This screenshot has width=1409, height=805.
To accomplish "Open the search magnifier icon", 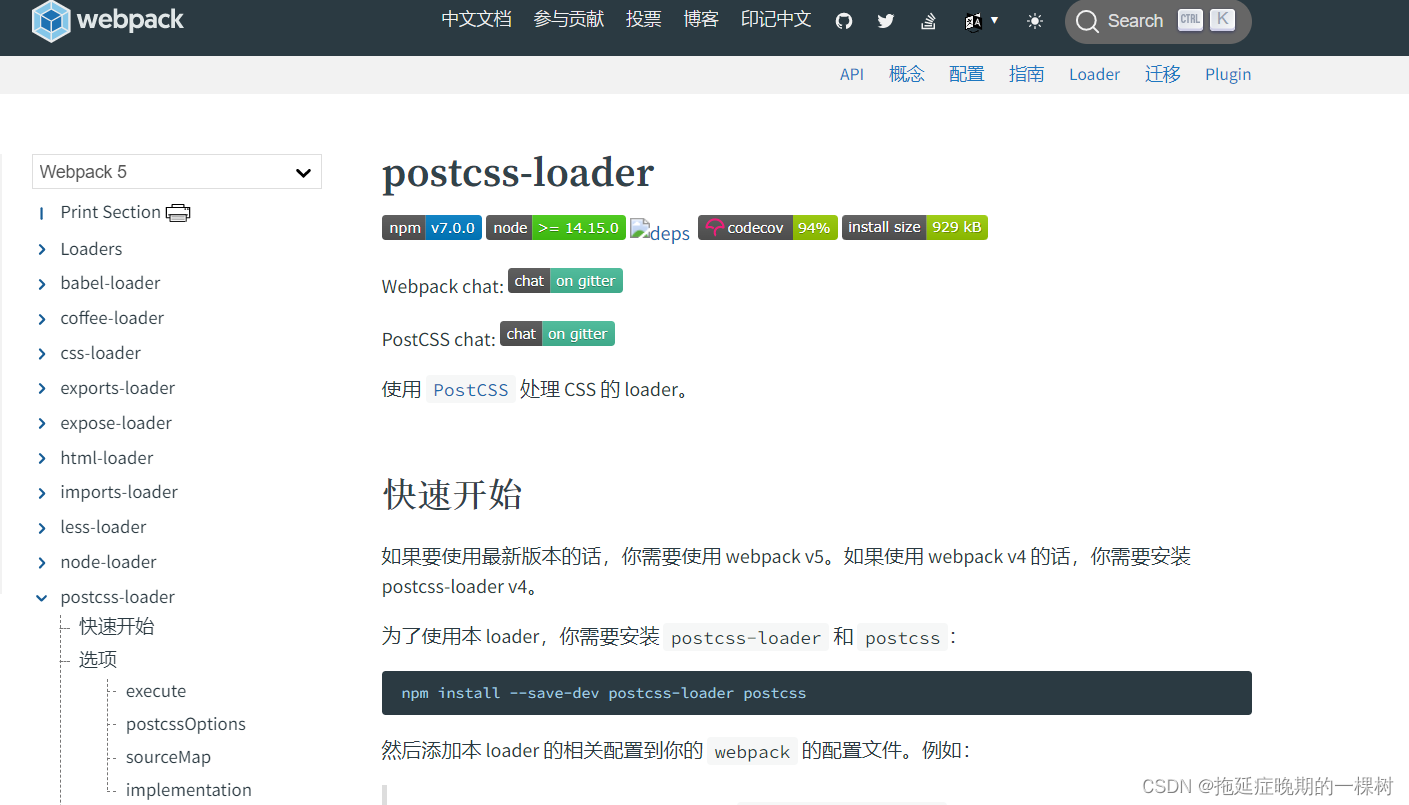I will [1087, 20].
